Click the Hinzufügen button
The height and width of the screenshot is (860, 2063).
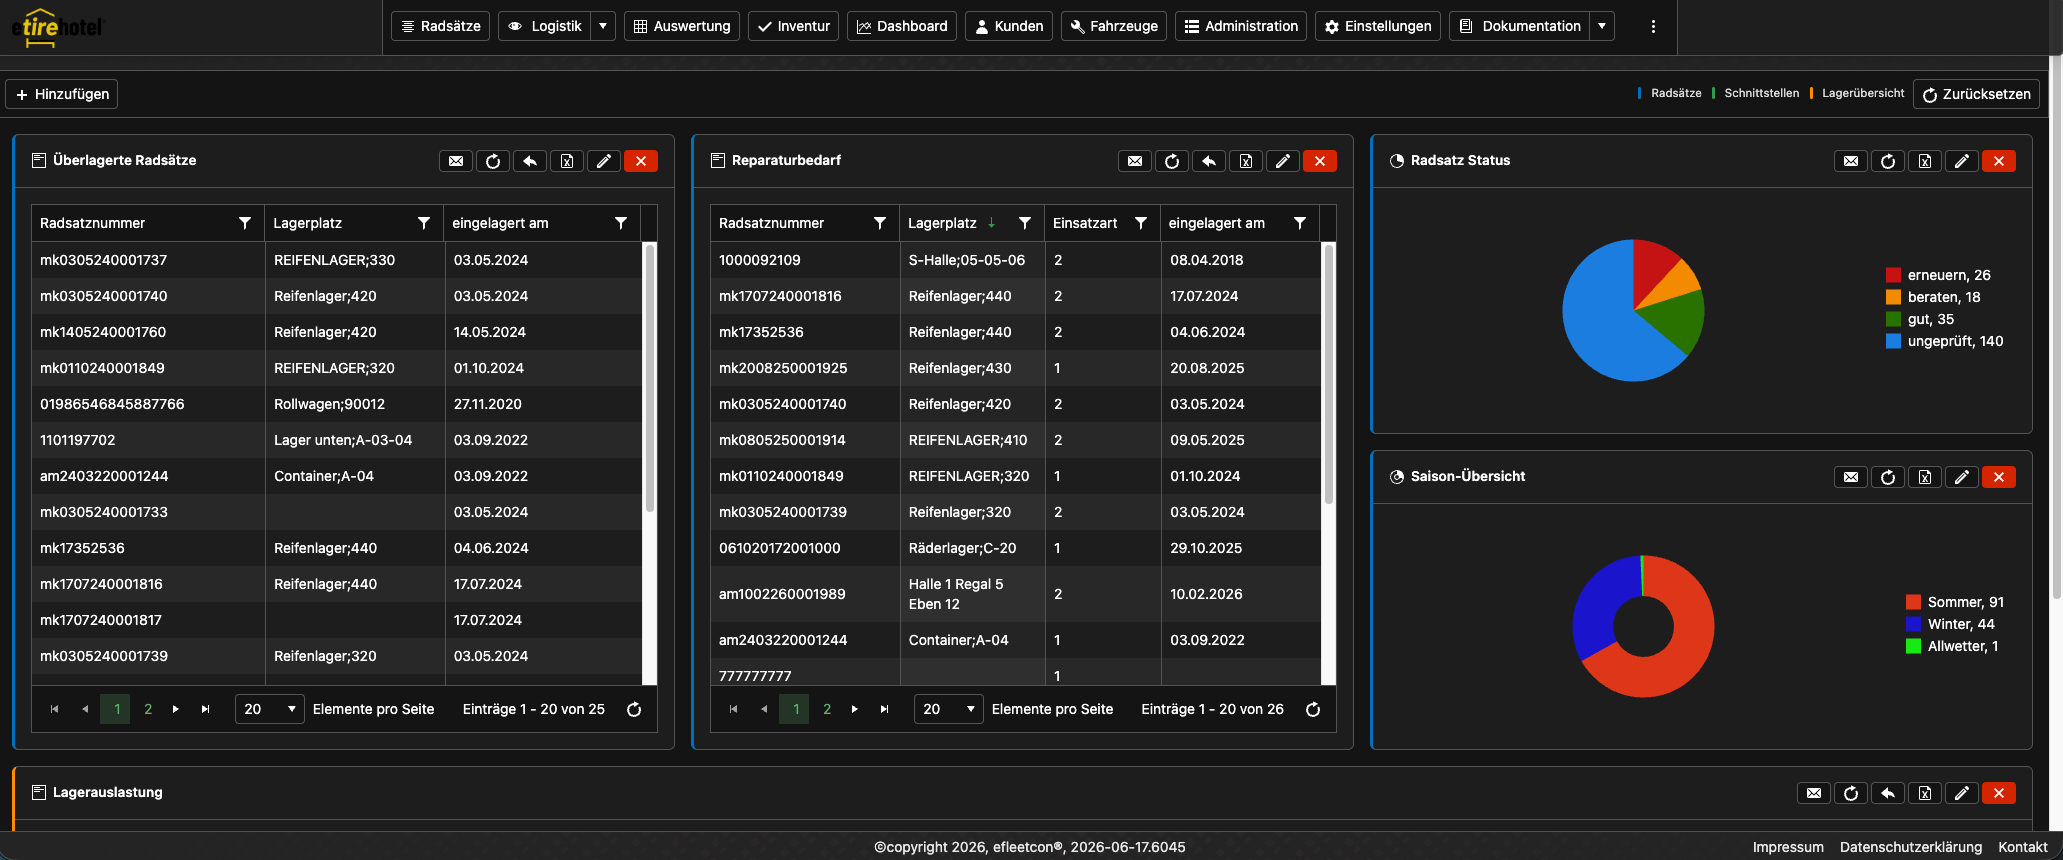pos(62,94)
